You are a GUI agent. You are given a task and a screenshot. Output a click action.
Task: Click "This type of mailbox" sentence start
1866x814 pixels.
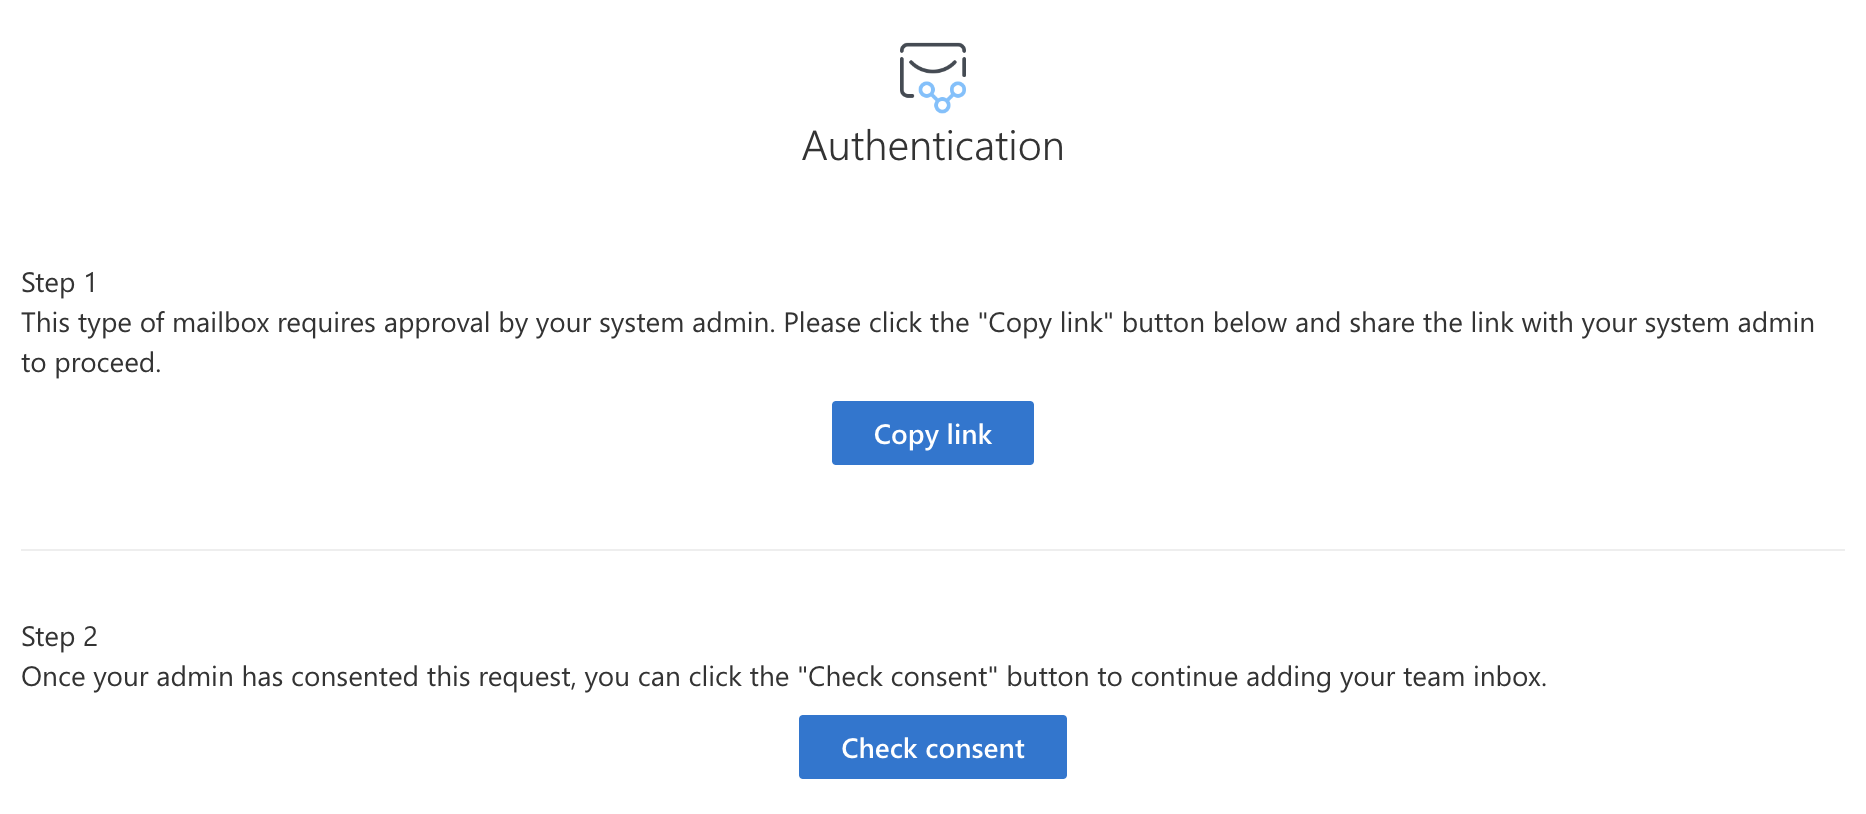145,323
